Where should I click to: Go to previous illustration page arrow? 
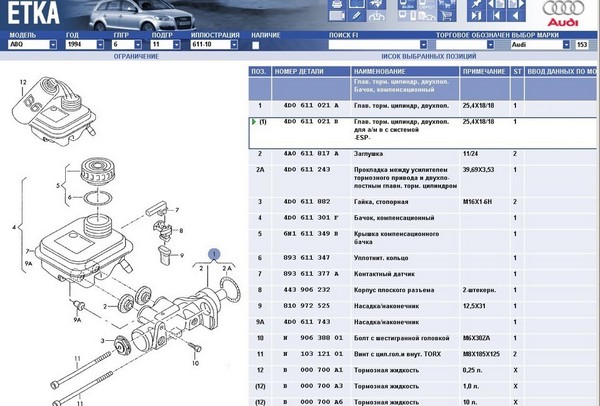click(x=497, y=5)
